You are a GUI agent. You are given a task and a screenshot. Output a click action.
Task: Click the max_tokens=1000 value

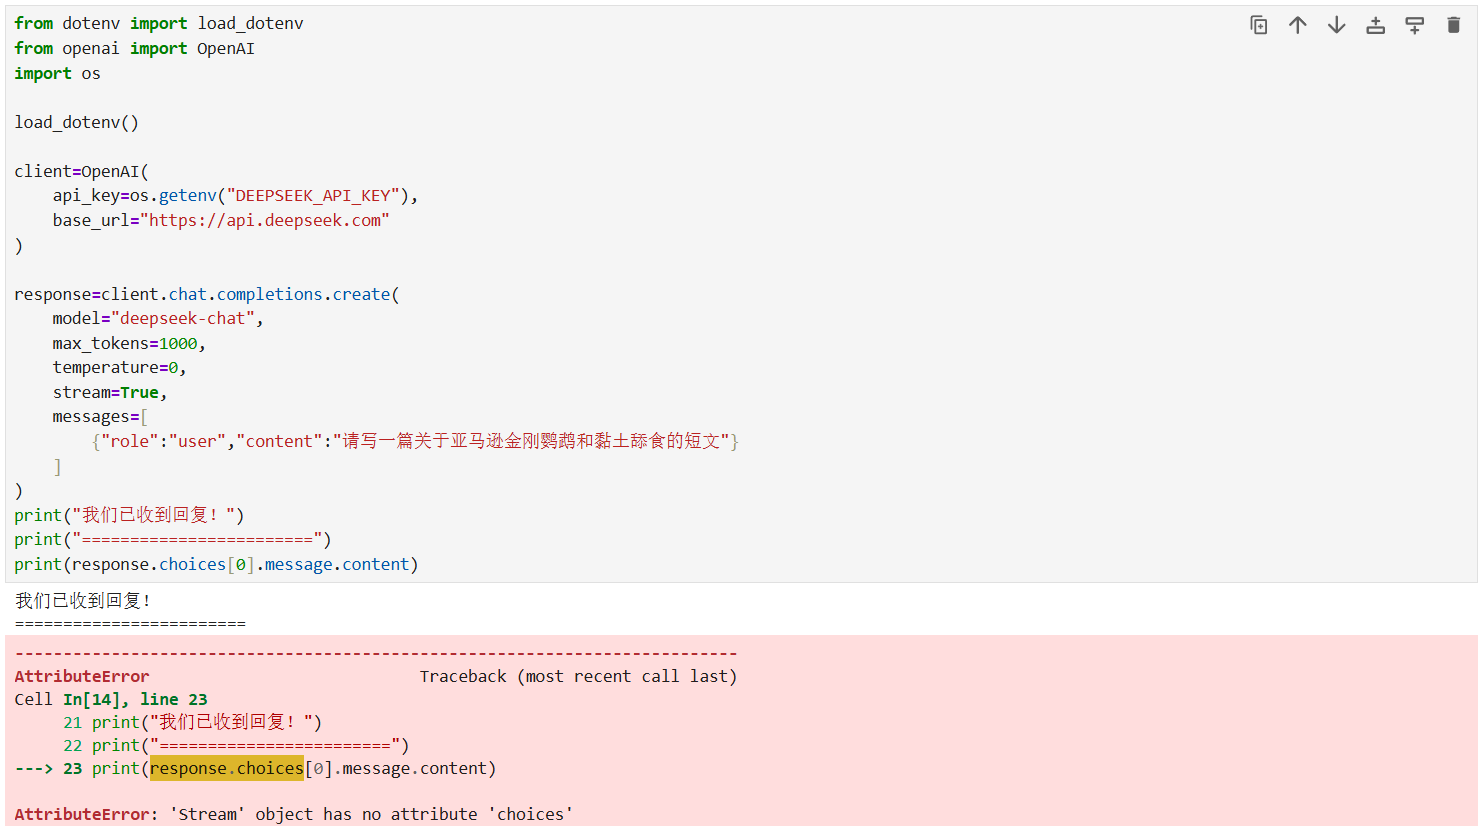point(178,343)
